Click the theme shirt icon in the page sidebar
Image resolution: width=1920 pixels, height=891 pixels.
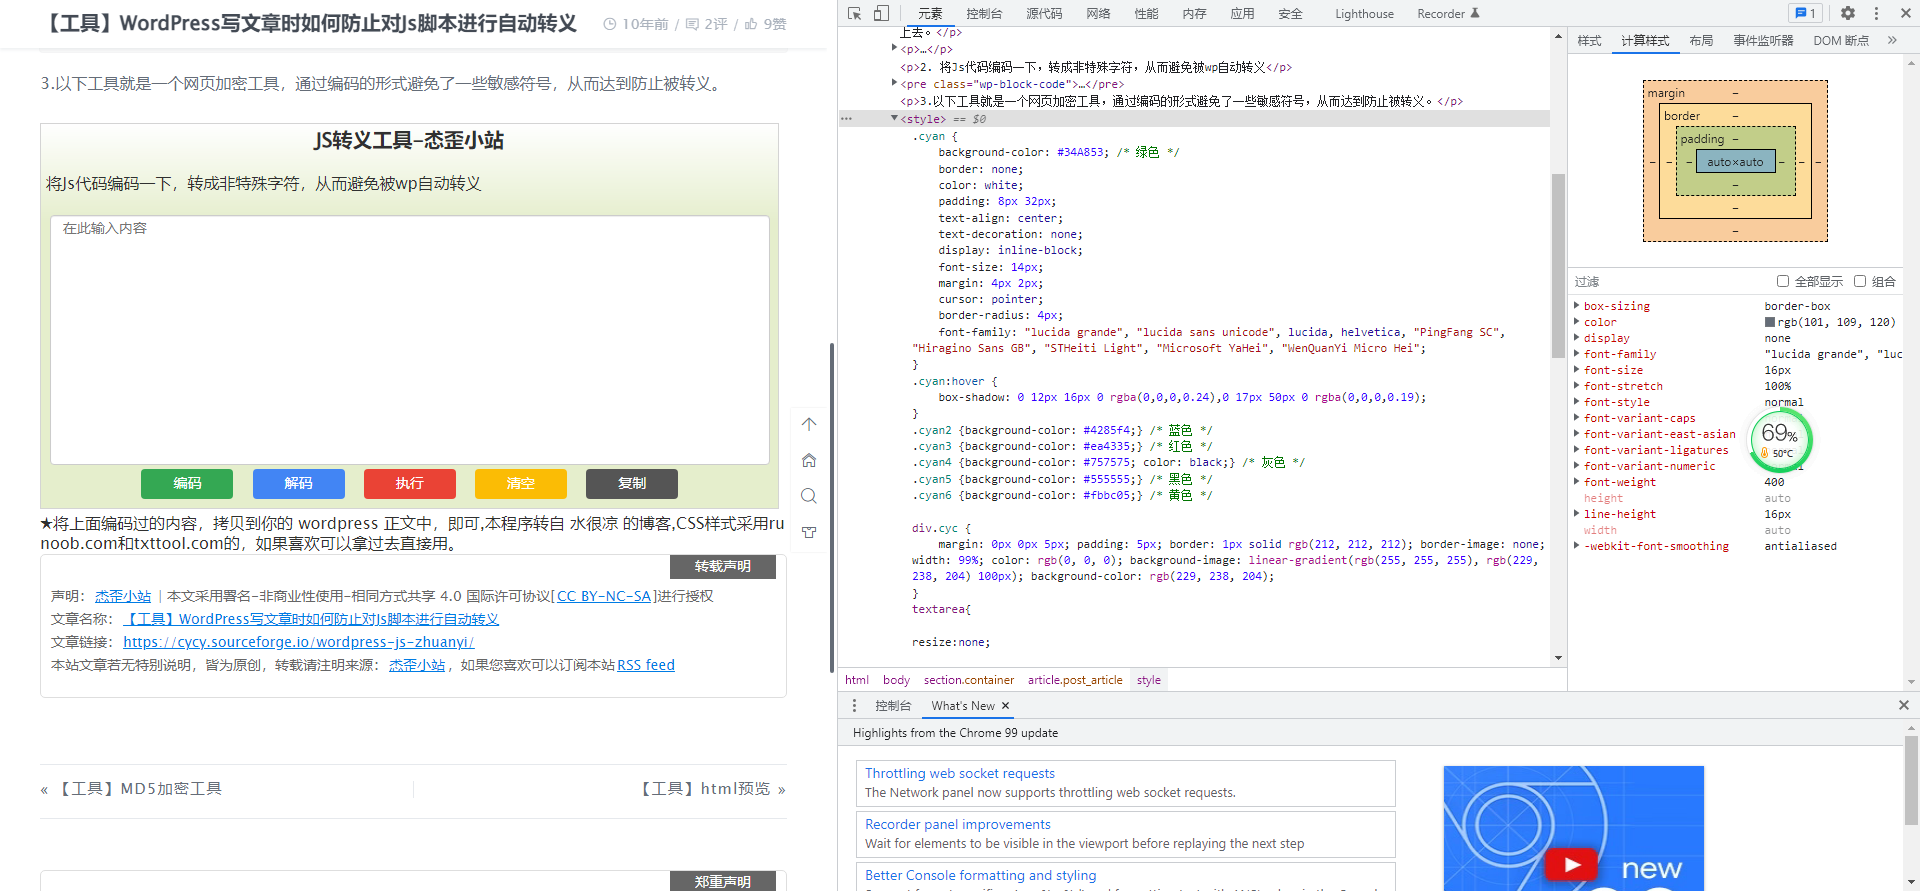(809, 532)
